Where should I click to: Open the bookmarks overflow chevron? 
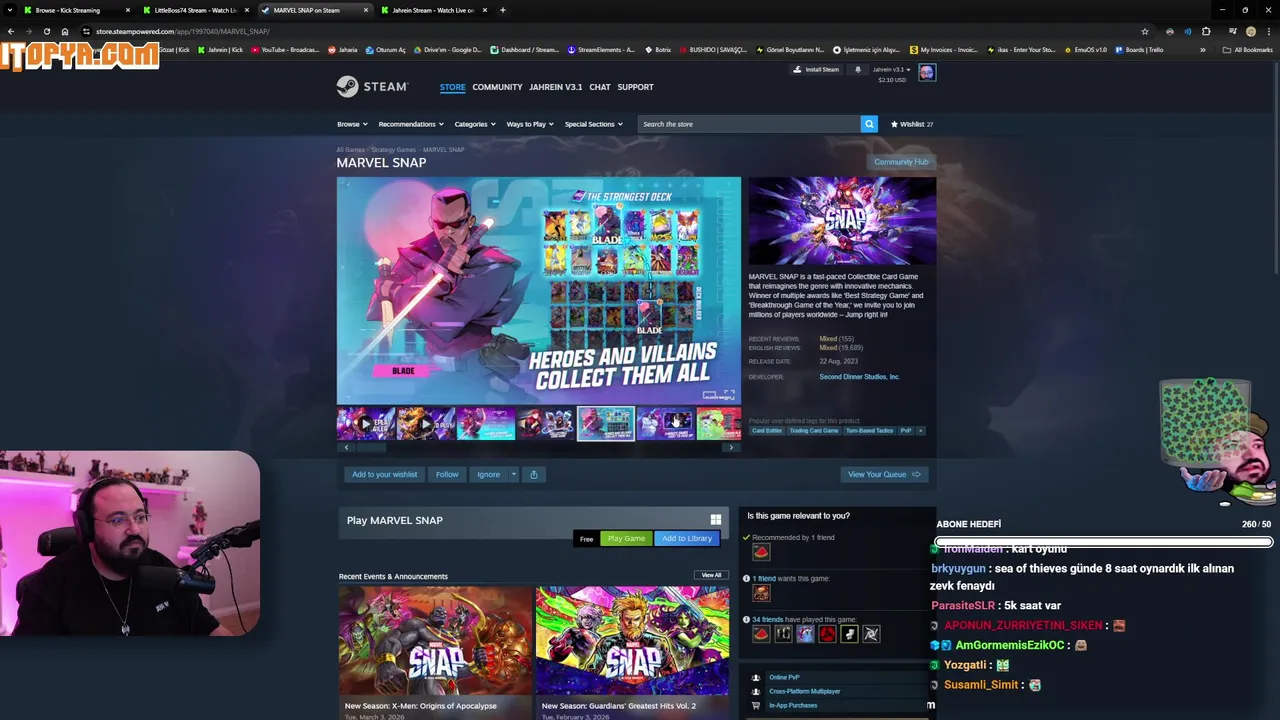[x=1203, y=49]
